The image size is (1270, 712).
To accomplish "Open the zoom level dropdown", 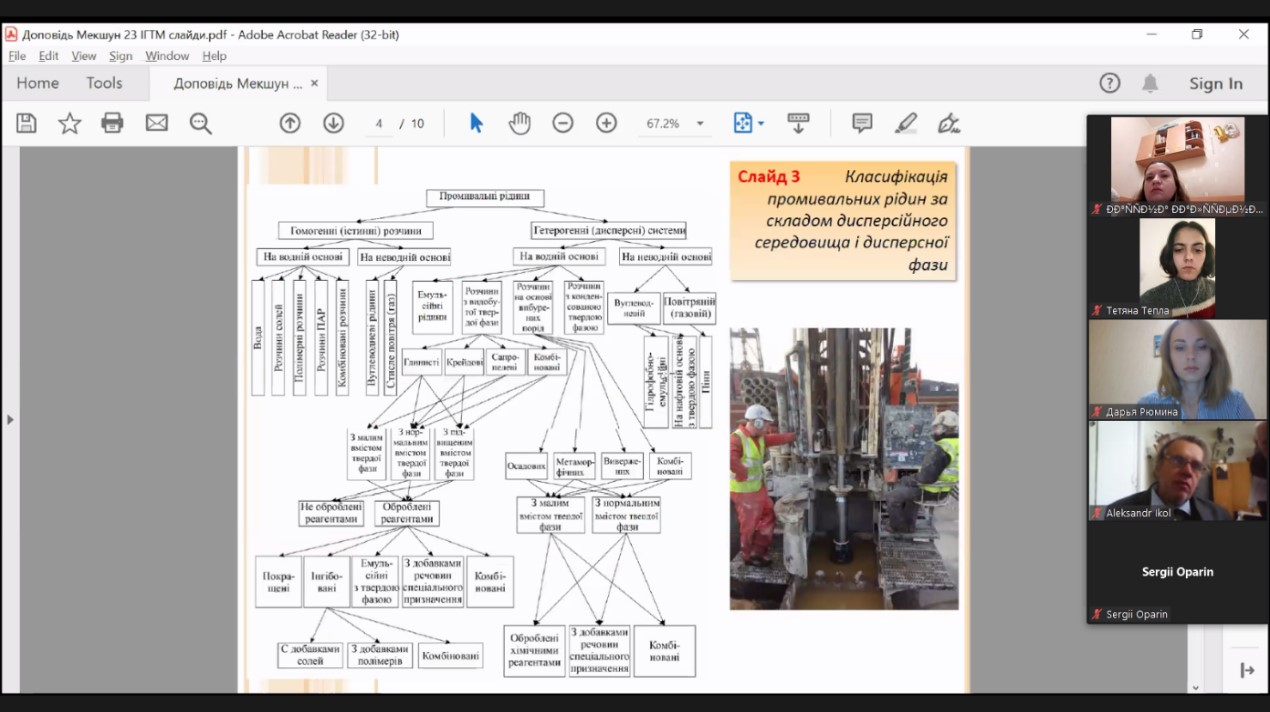I will click(x=700, y=124).
